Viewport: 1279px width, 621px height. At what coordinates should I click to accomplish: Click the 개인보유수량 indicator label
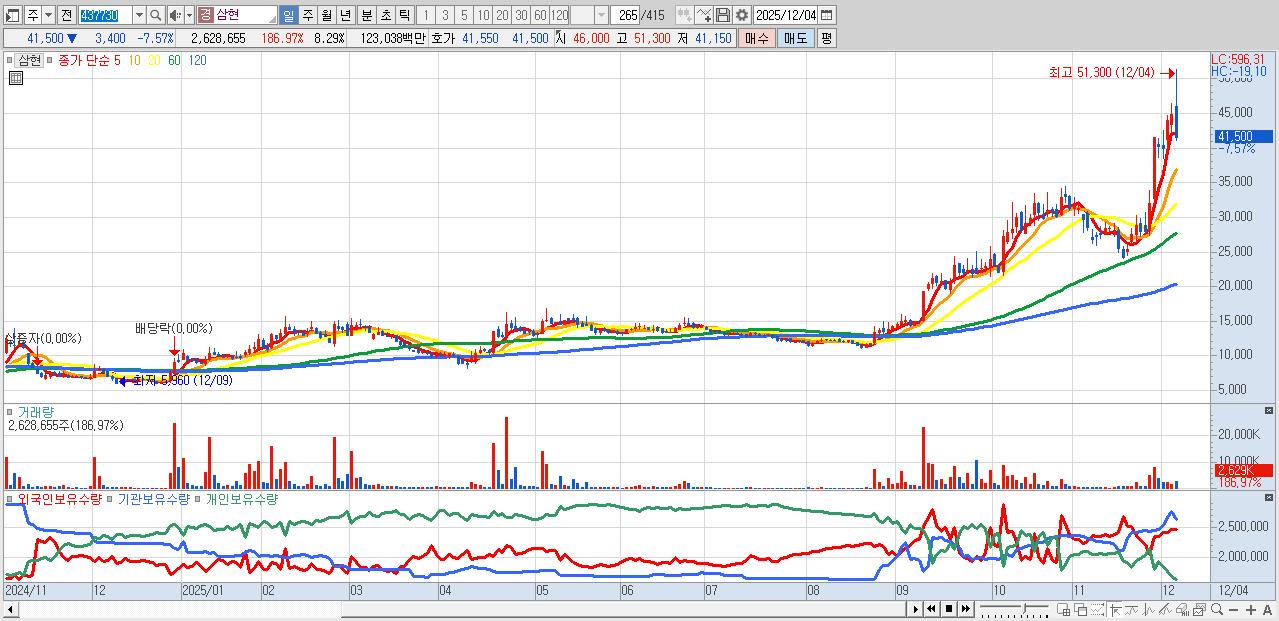[240, 498]
